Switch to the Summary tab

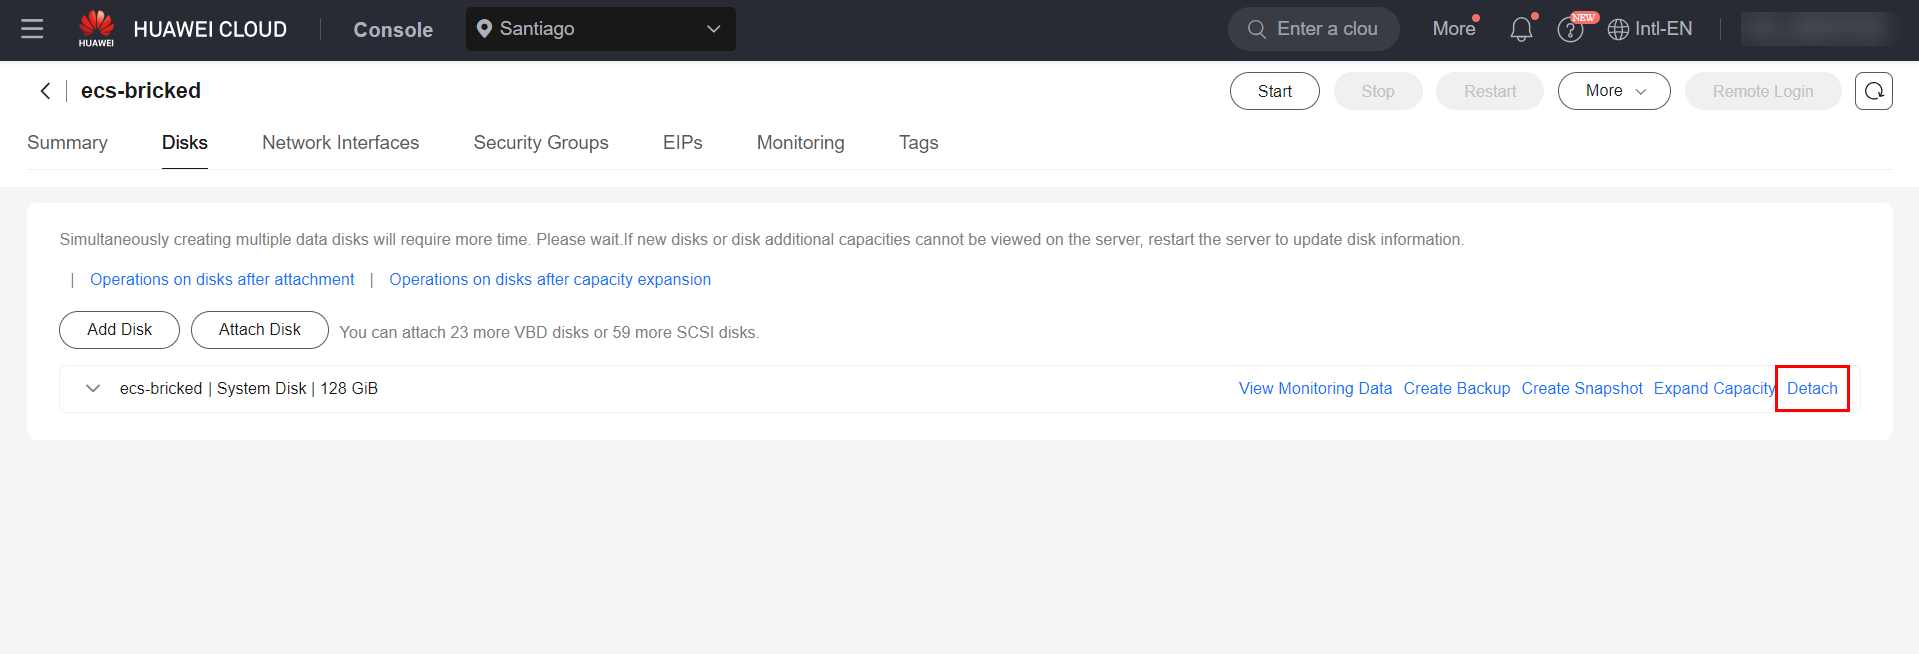click(67, 143)
